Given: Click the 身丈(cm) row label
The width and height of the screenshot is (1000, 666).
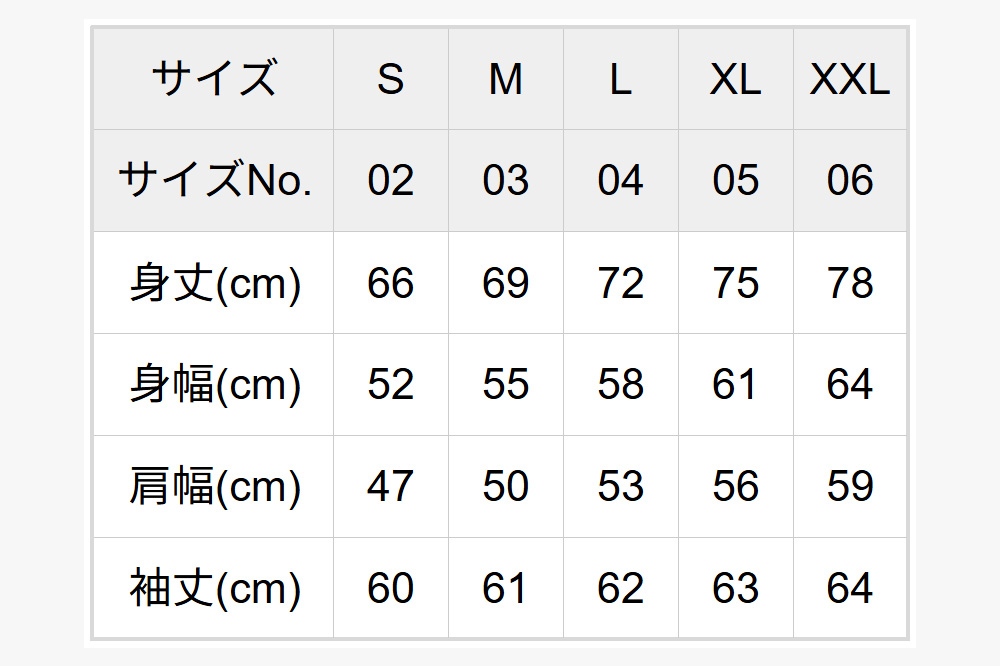Looking at the screenshot, I should (x=213, y=283).
